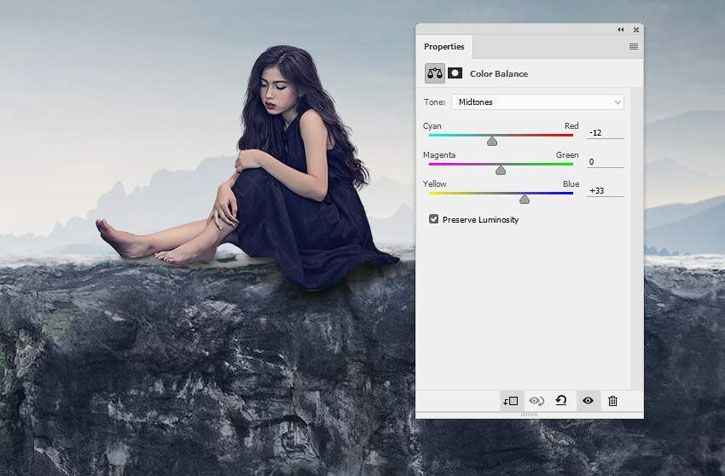Click the clip to layer icon

click(511, 401)
